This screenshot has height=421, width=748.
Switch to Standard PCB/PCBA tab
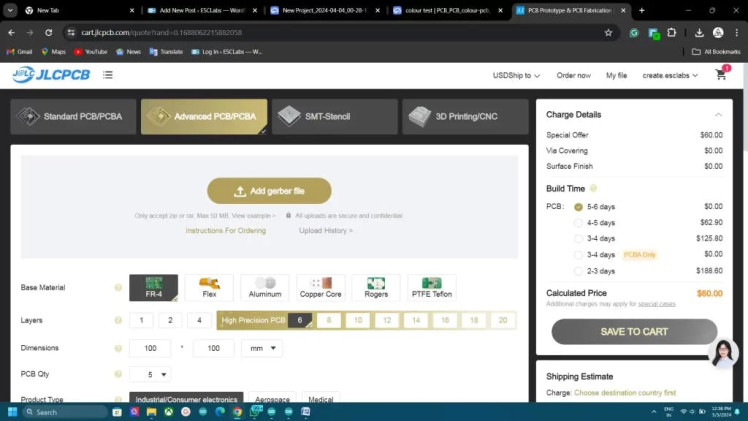73,116
